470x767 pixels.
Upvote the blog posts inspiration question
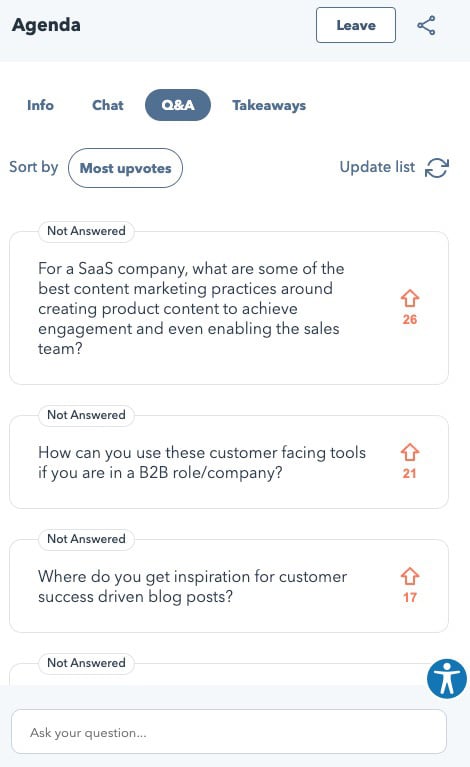[410, 576]
